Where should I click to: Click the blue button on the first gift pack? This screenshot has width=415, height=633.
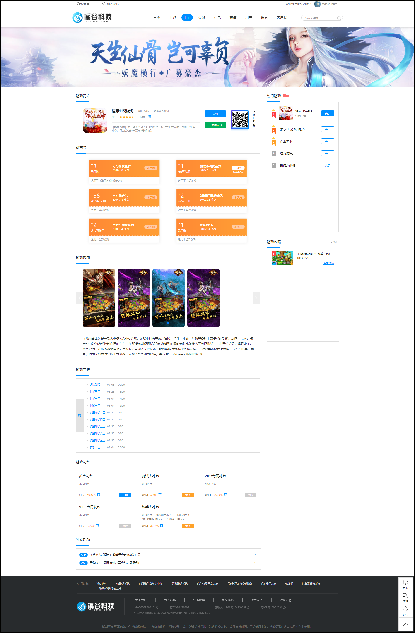coord(125,495)
